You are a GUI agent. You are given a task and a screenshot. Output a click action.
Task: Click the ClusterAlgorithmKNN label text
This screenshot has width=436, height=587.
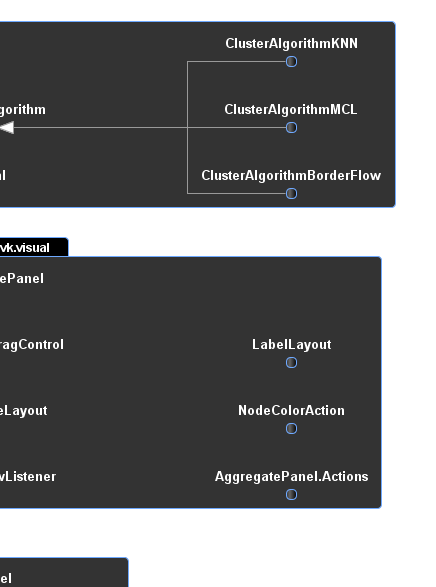click(x=292, y=43)
